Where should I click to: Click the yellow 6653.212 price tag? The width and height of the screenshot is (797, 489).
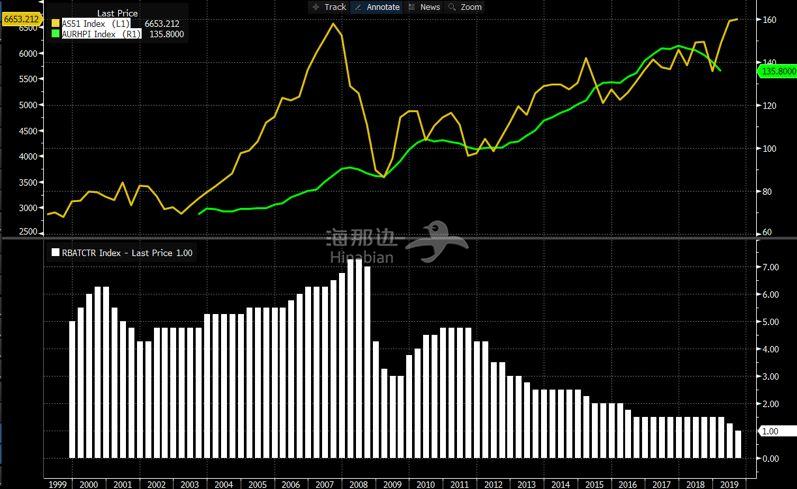tap(21, 18)
